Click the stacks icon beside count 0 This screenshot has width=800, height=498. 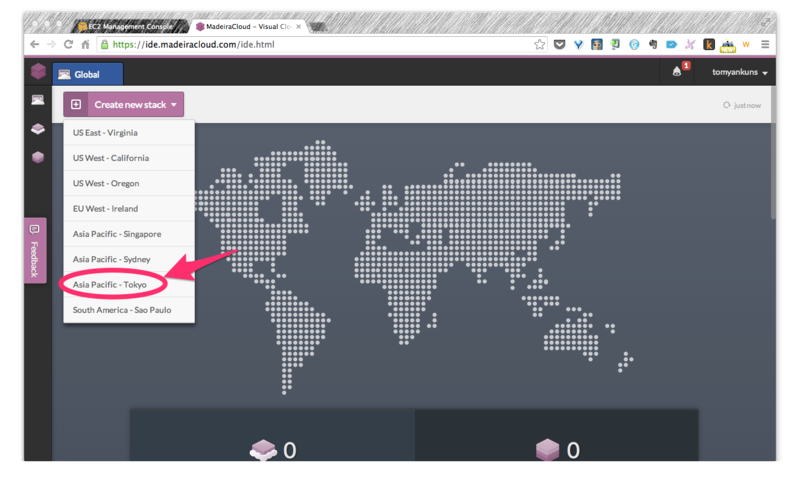tap(263, 450)
